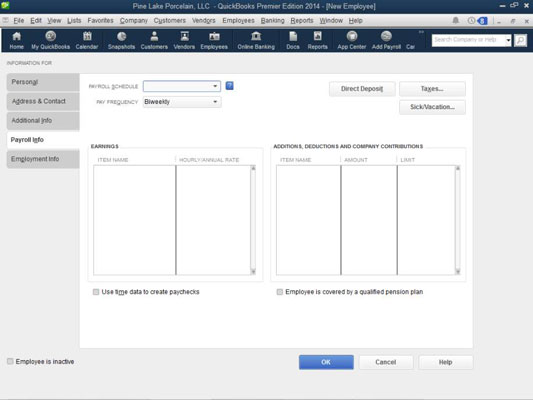Click the Add Payroll icon

(x=386, y=40)
